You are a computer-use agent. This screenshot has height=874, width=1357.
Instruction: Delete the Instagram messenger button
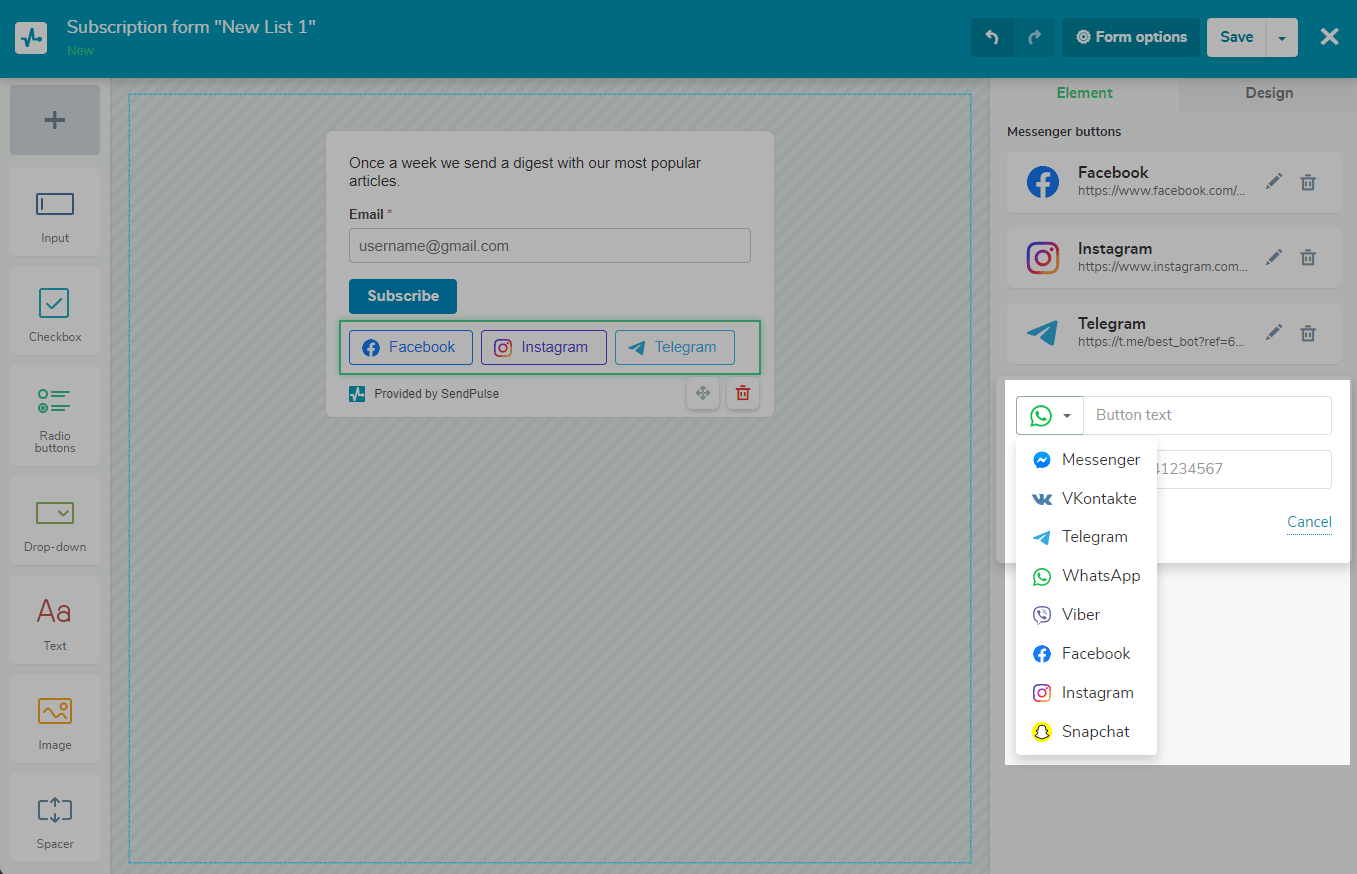coord(1308,257)
